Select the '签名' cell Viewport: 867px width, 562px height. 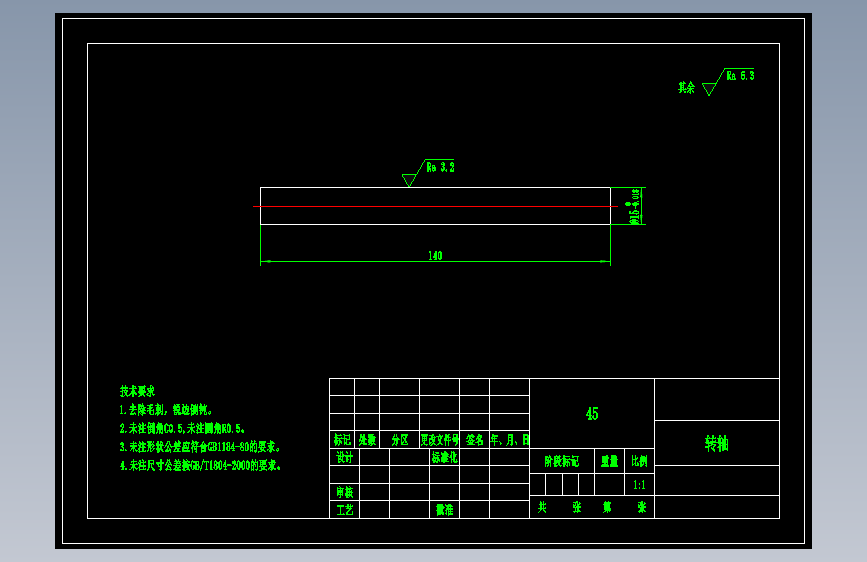click(474, 440)
